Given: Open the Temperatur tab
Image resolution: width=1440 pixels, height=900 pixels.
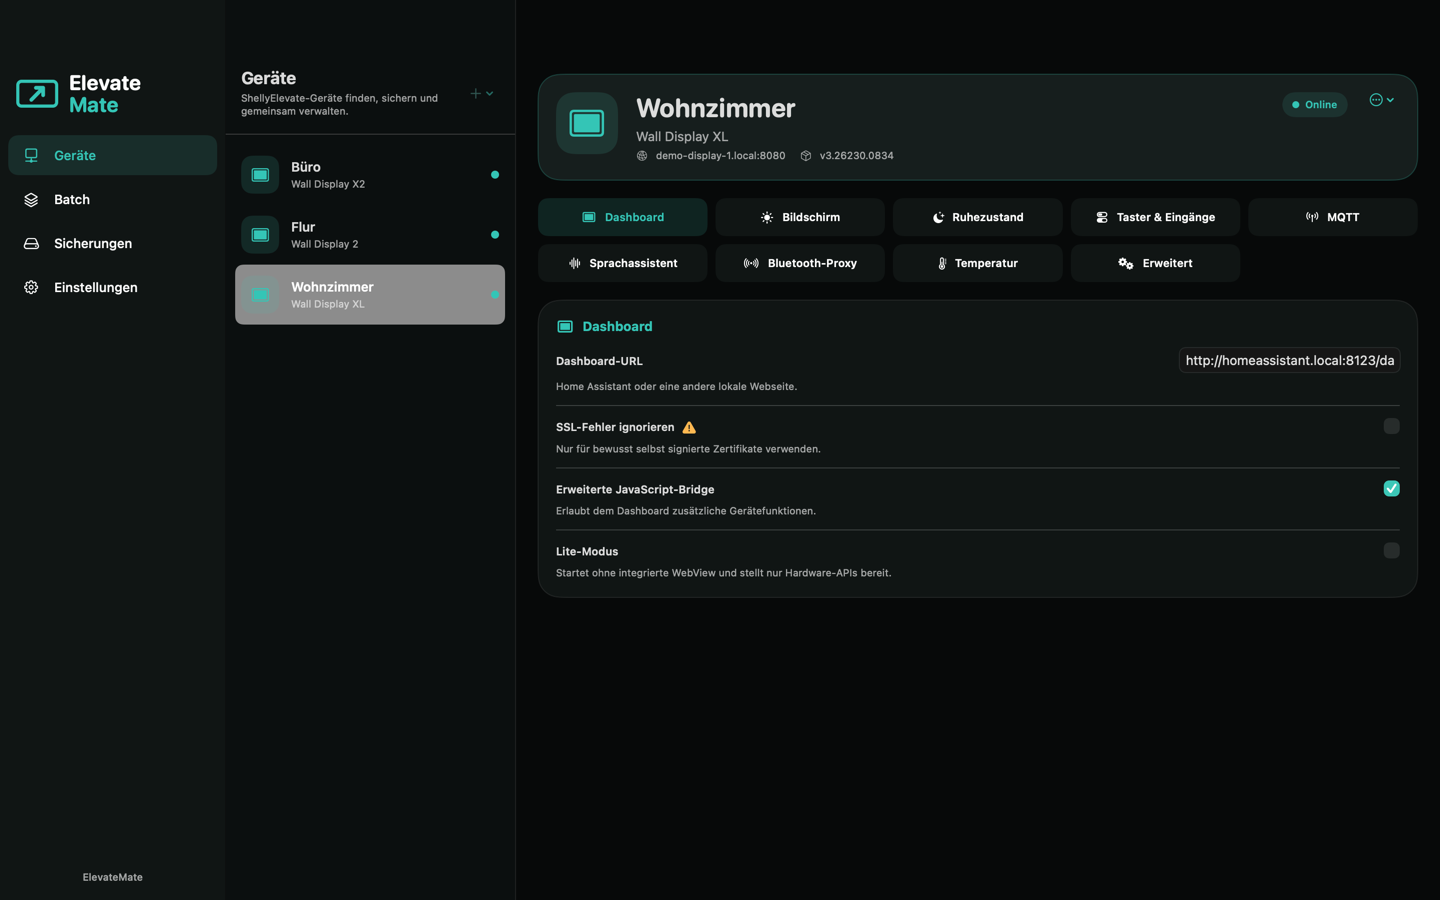Looking at the screenshot, I should [x=977, y=263].
